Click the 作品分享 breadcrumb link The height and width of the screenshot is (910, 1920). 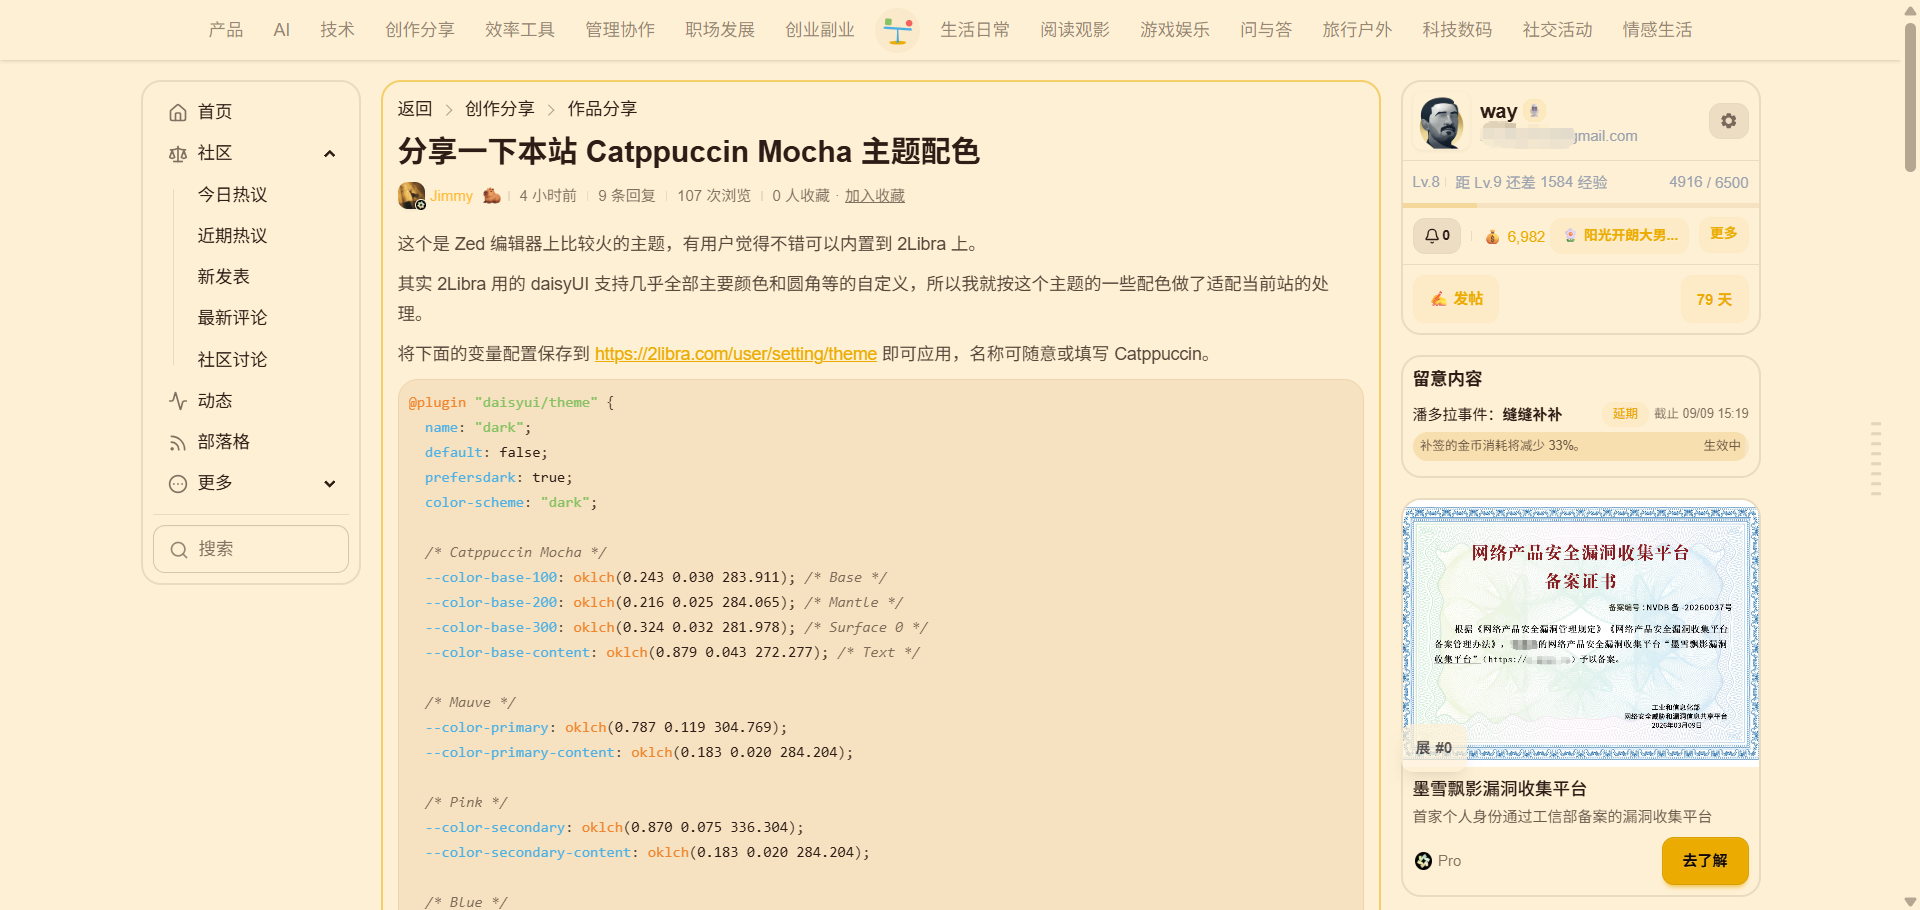pyautogui.click(x=602, y=109)
